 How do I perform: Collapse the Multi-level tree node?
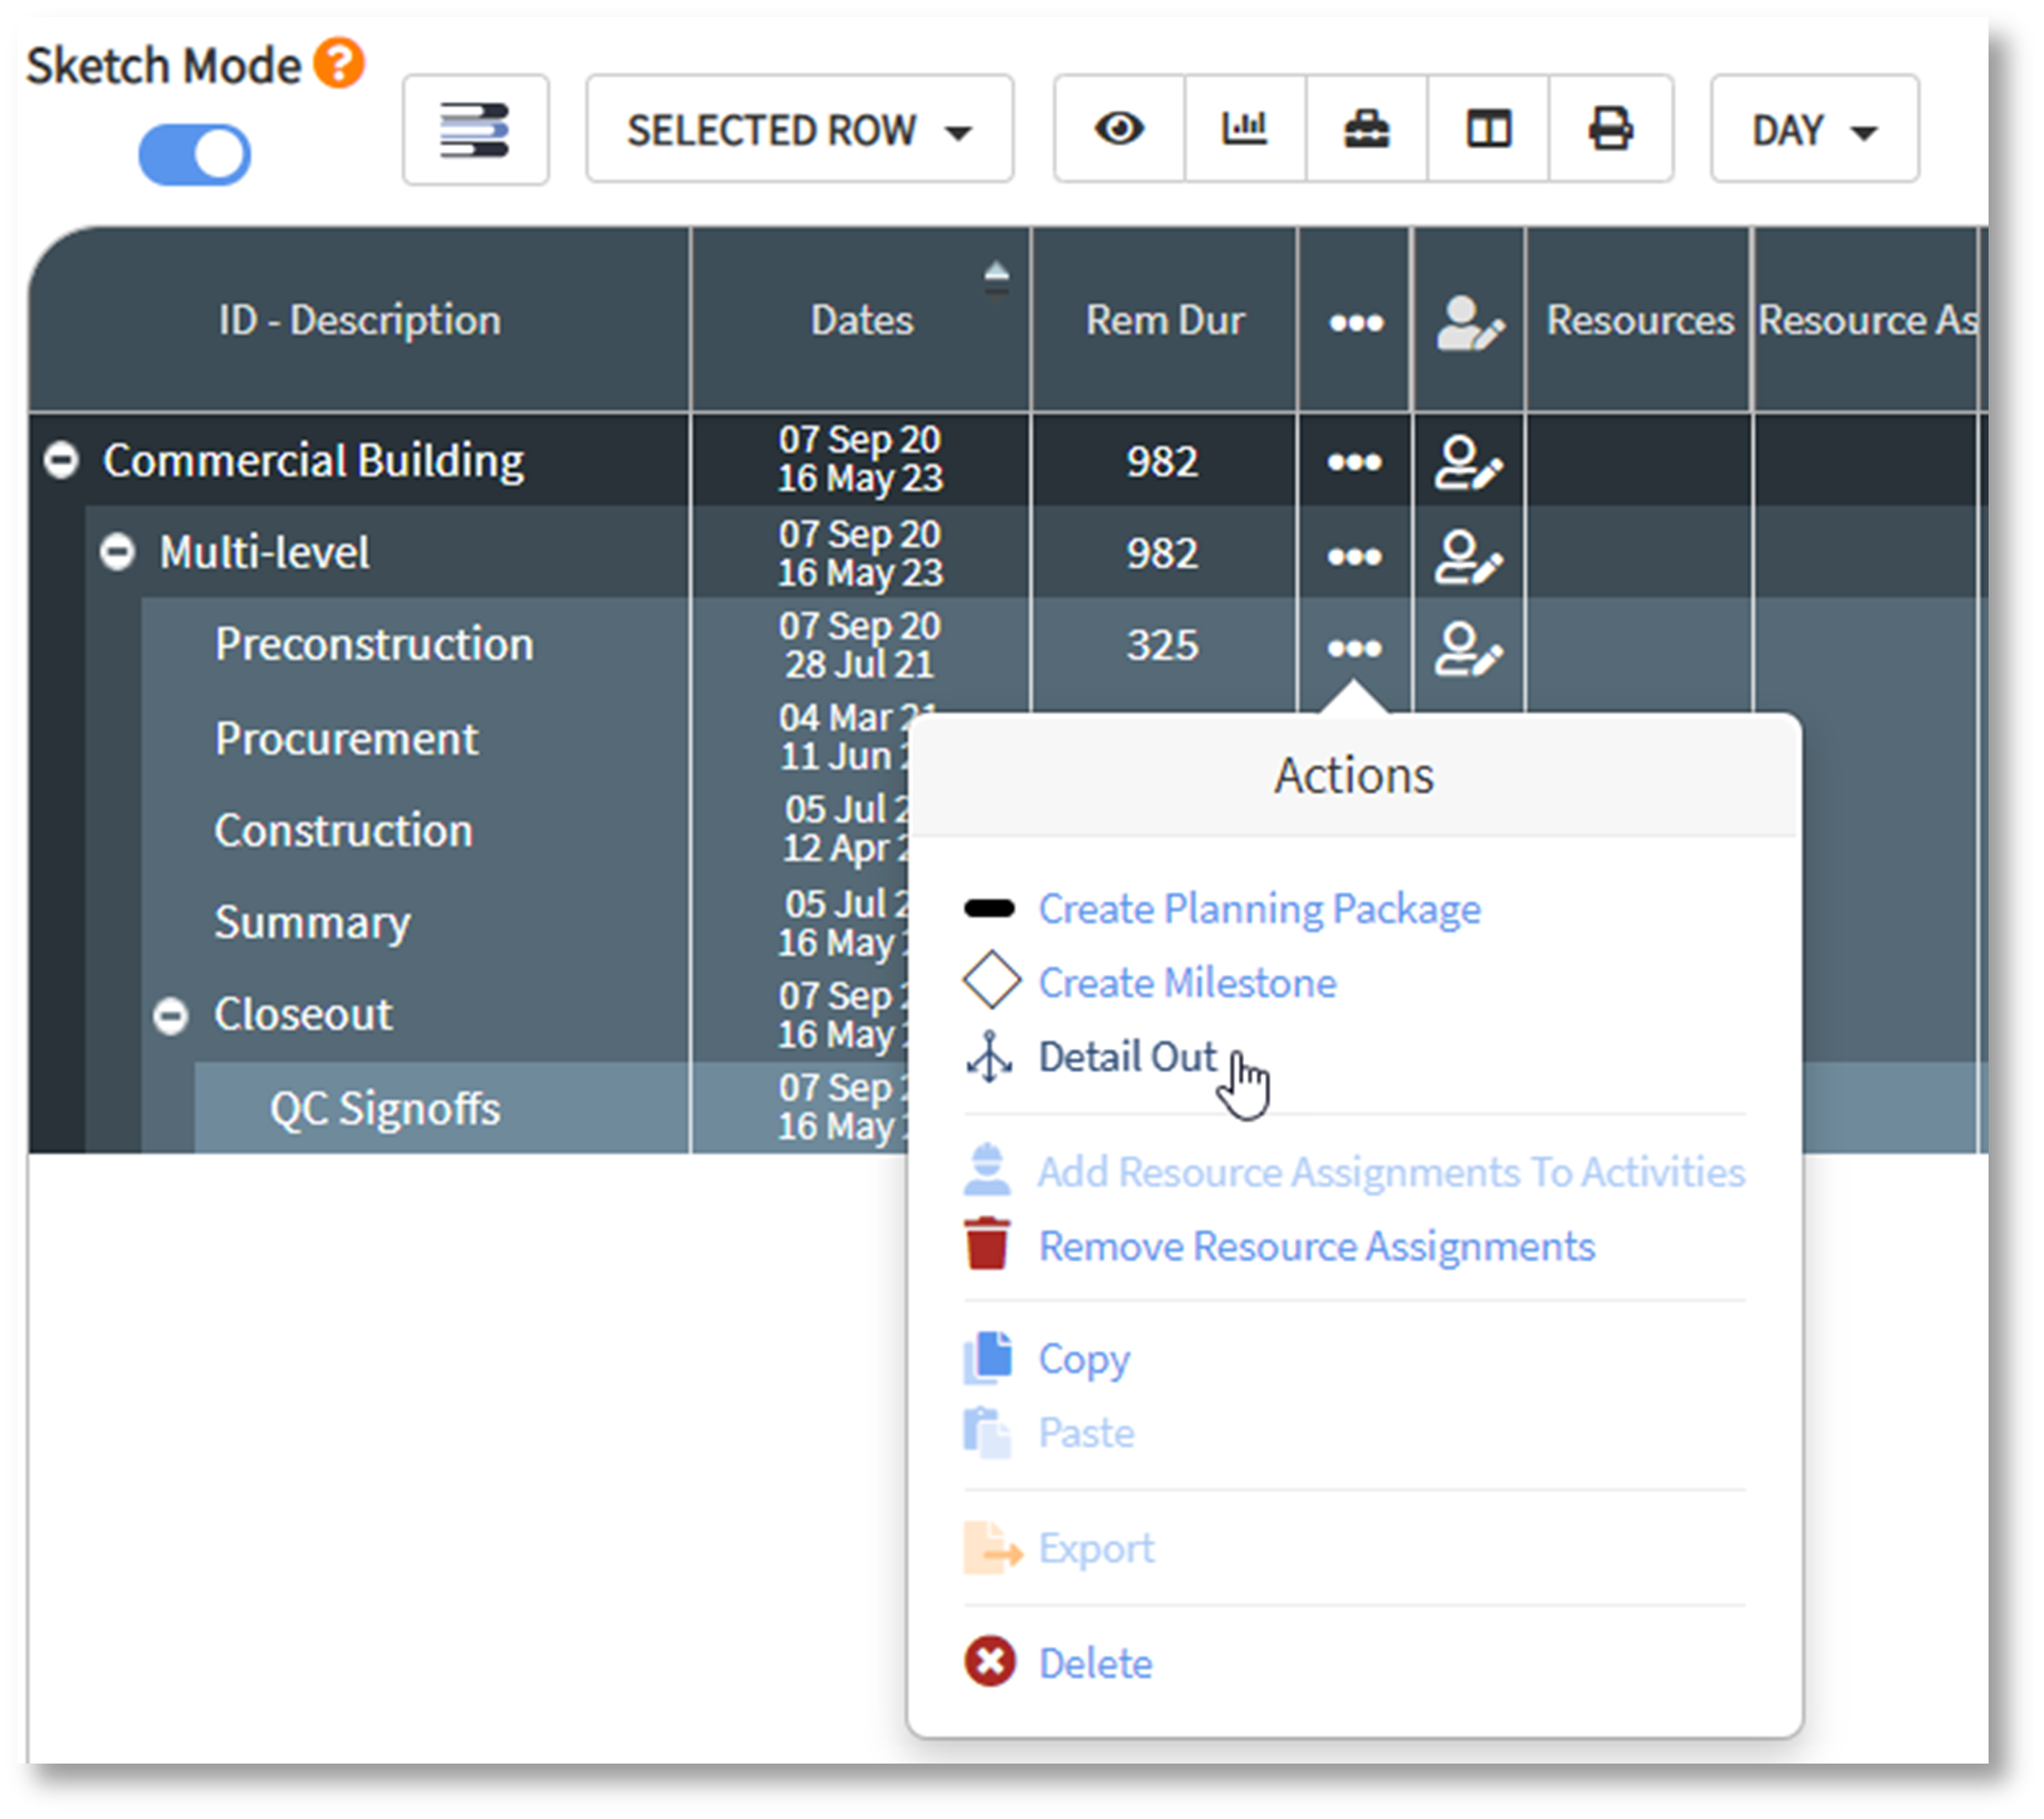117,552
